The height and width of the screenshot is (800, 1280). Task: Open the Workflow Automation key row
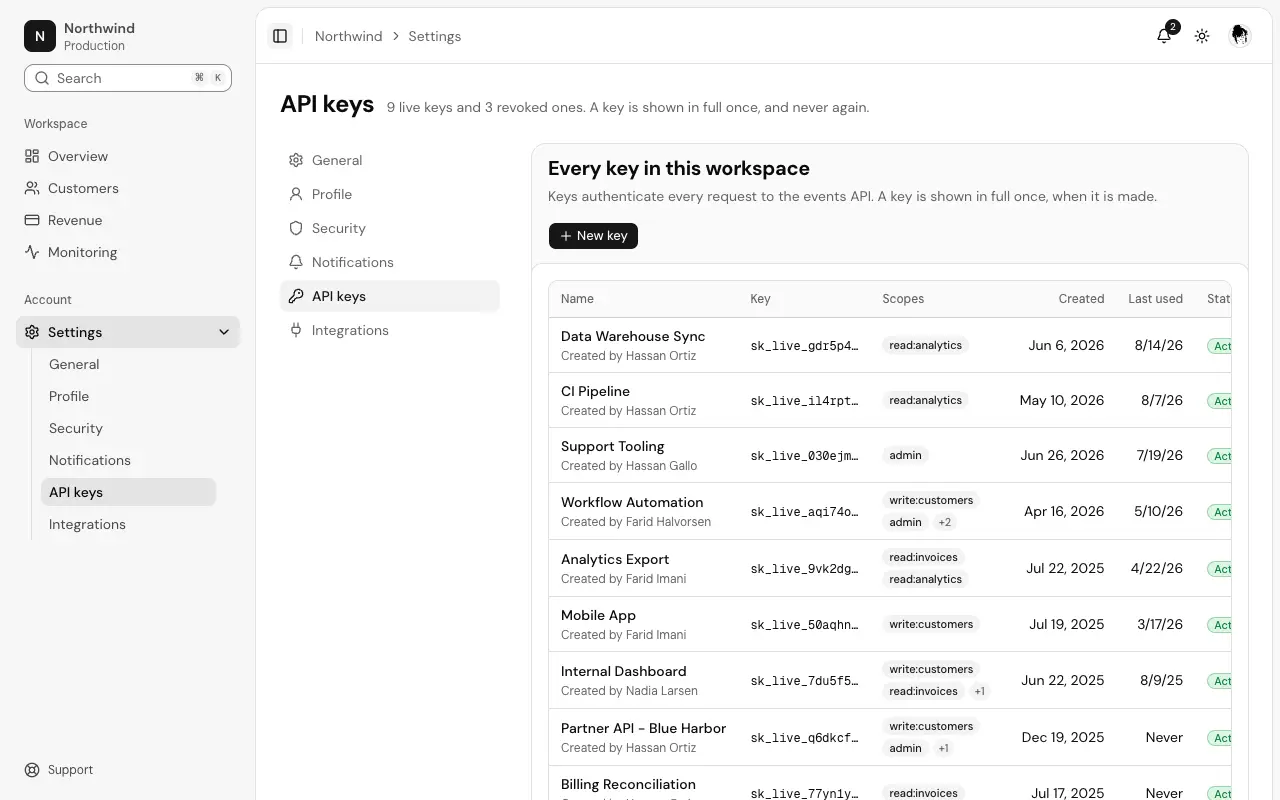tap(890, 511)
